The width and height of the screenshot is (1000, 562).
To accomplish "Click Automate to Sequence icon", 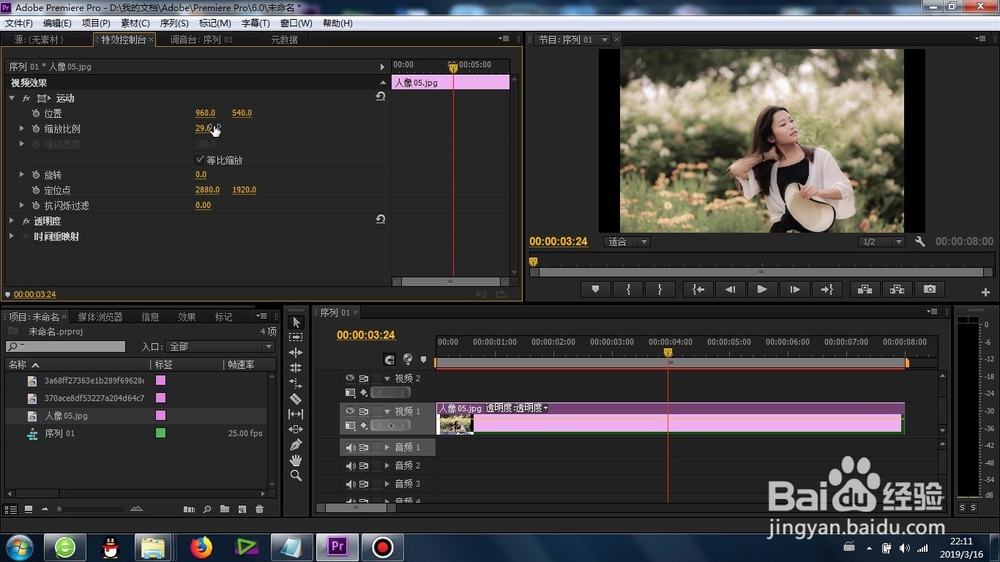I will (x=189, y=509).
